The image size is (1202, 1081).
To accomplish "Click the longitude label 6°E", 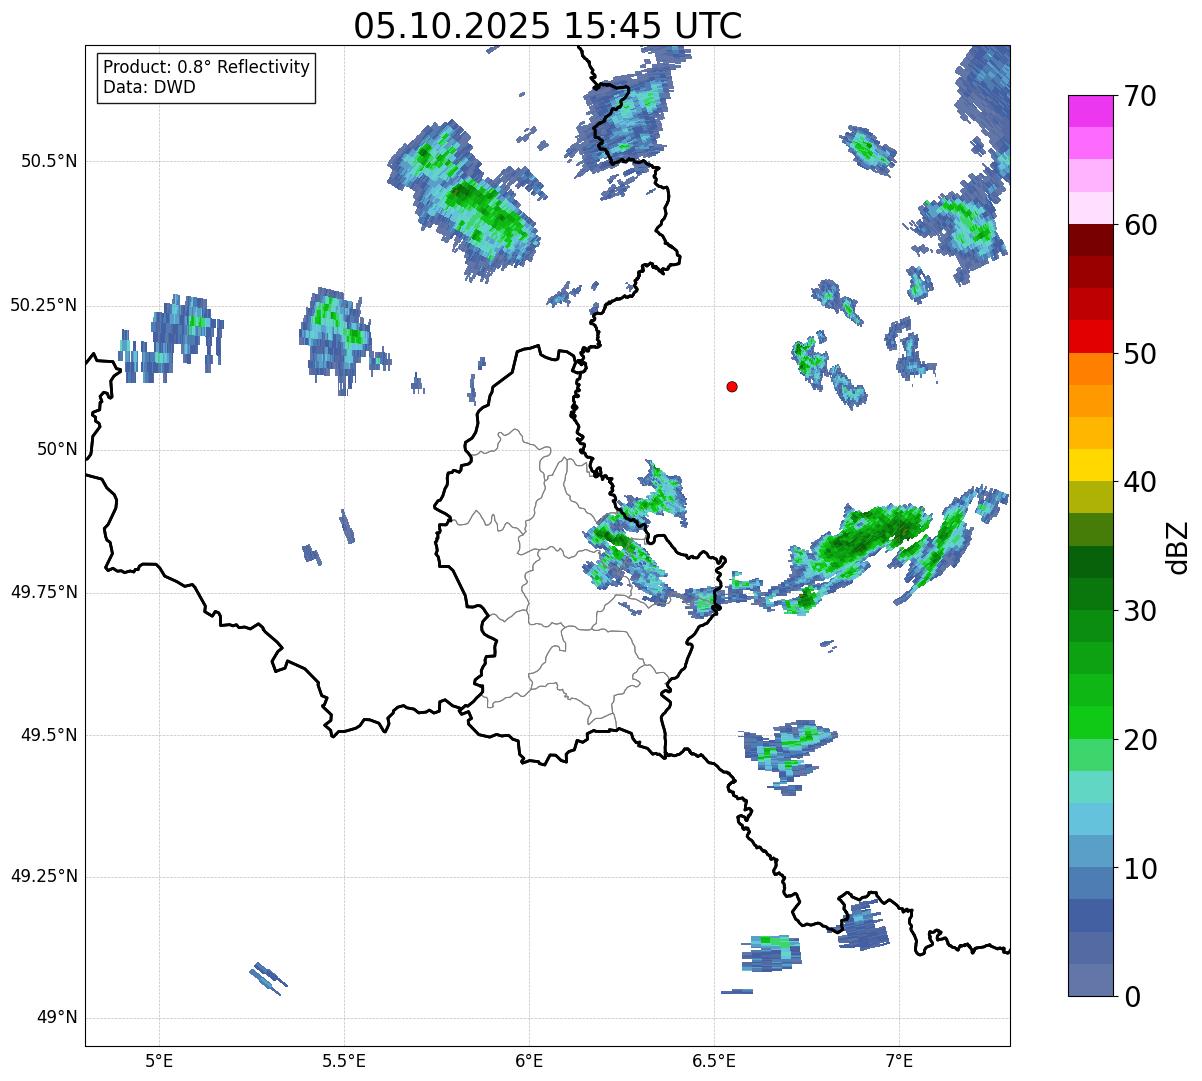I will click(x=529, y=1060).
